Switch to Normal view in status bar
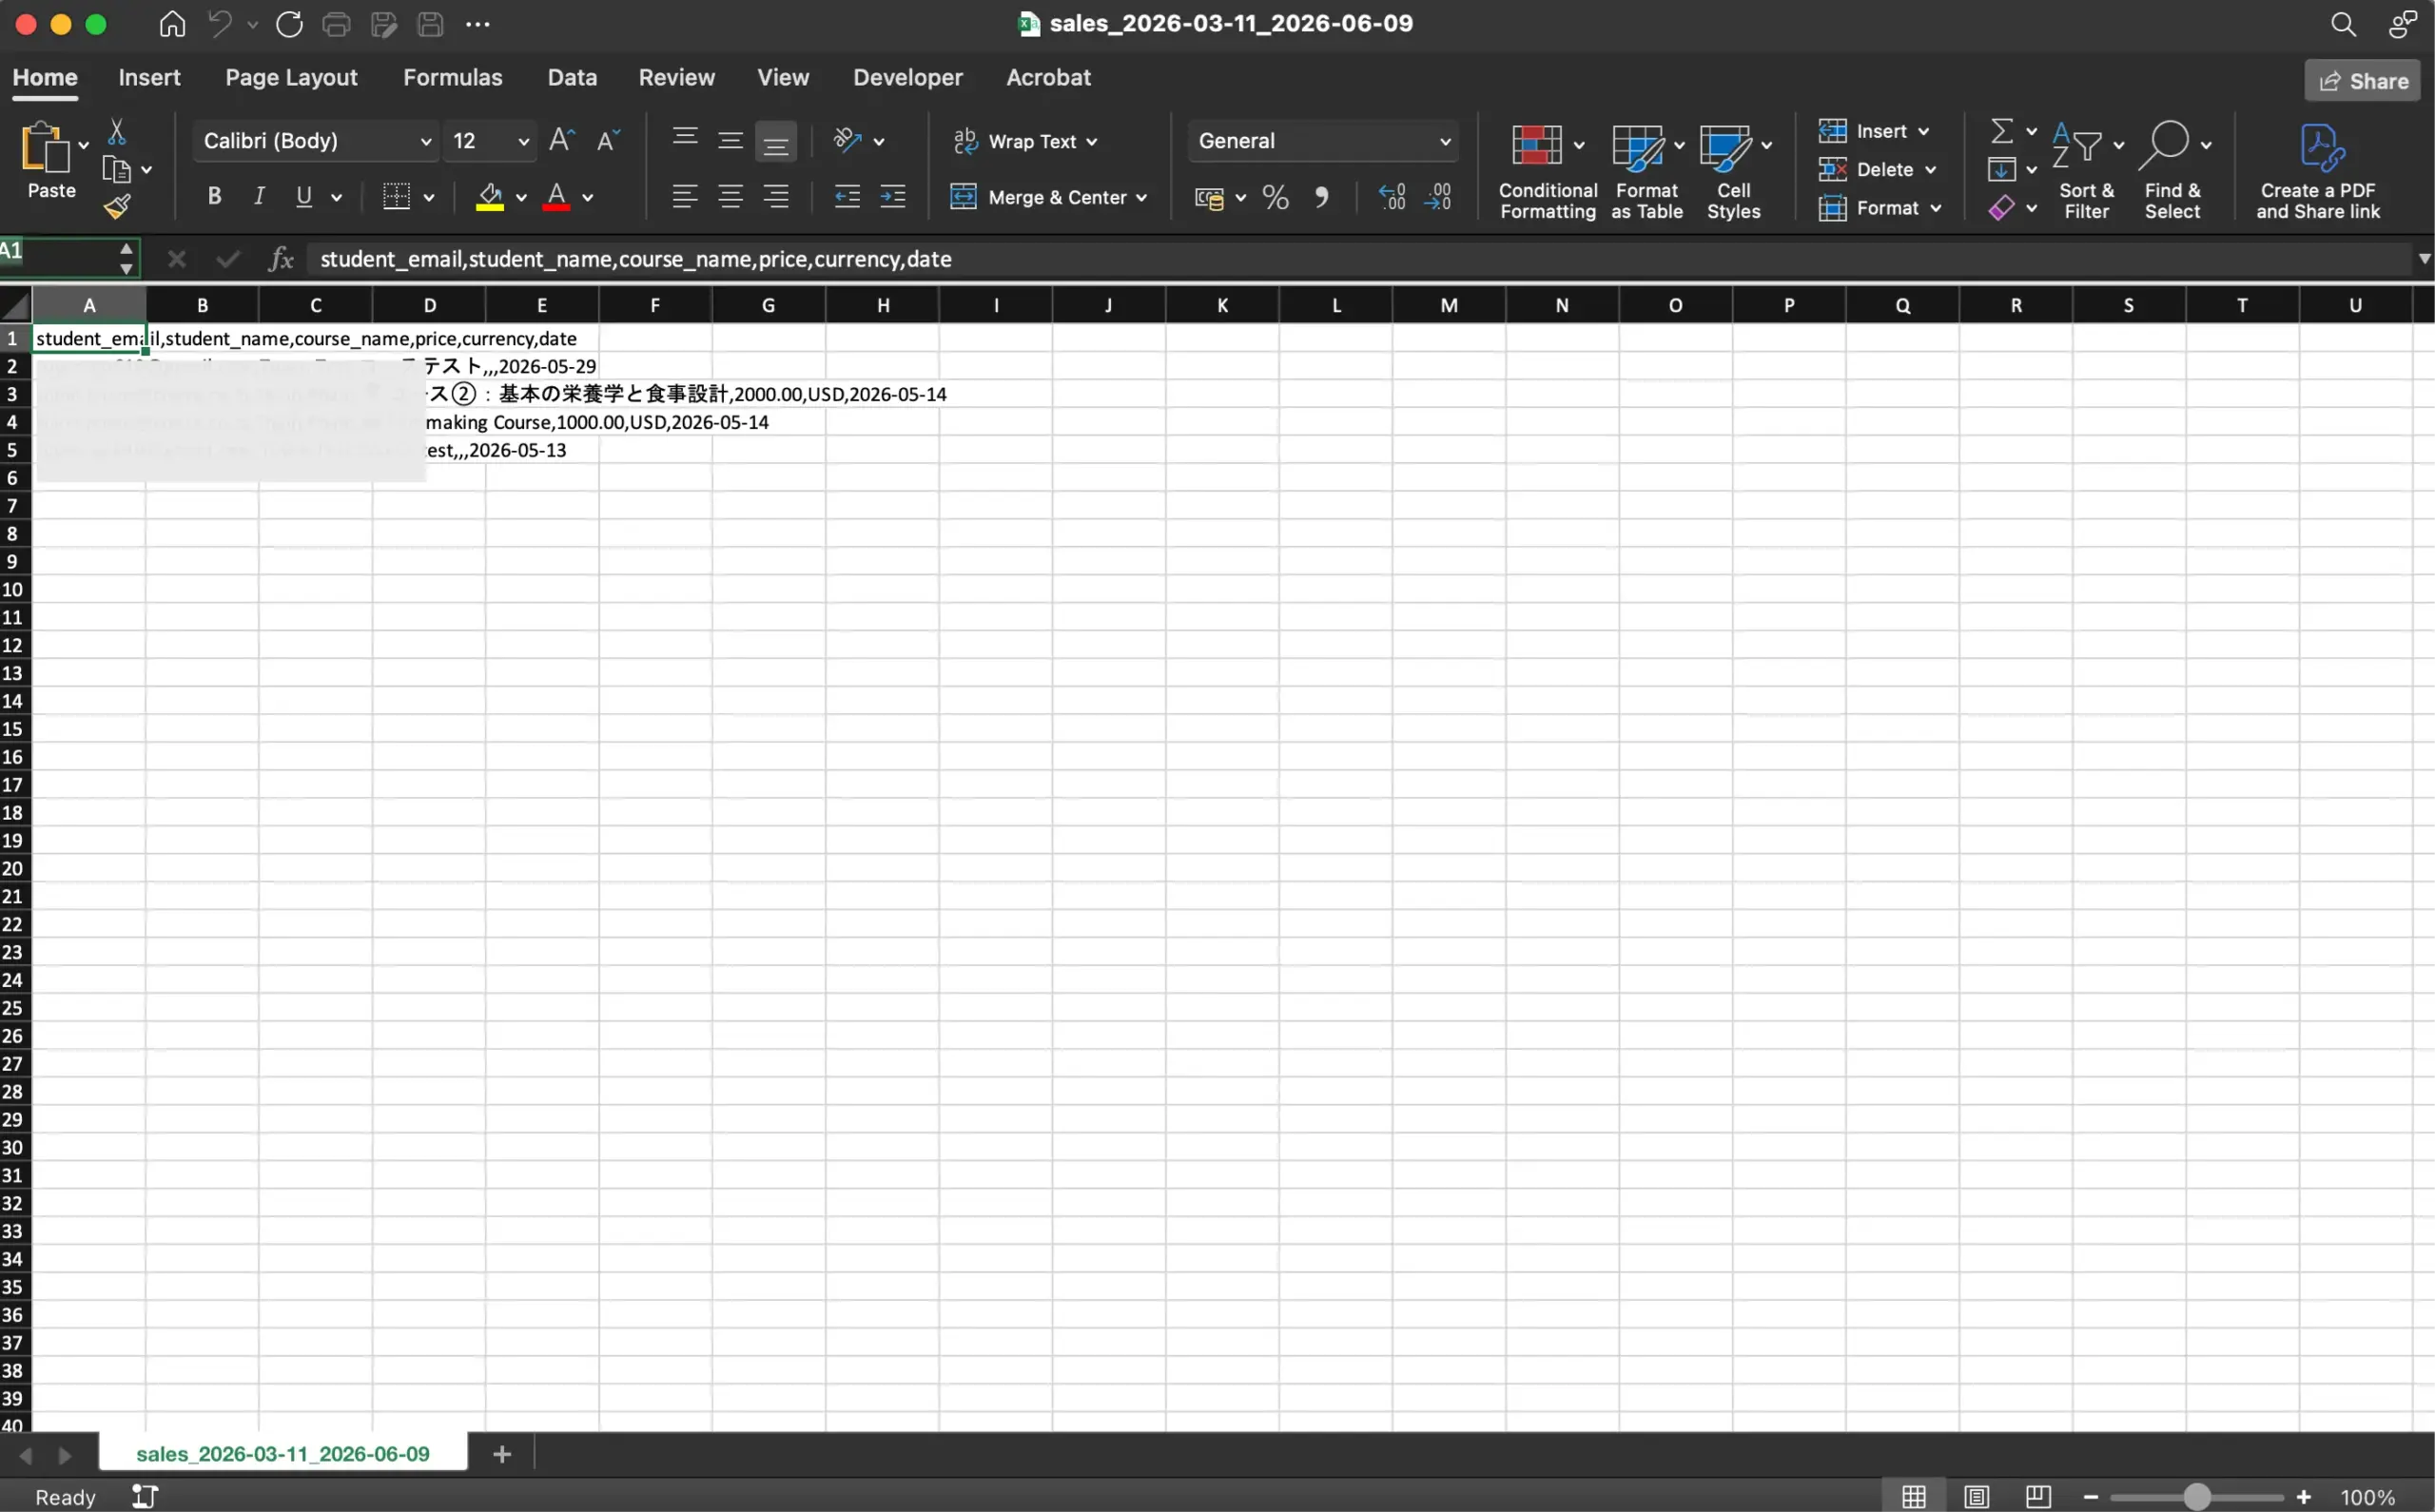 pos(1914,1496)
